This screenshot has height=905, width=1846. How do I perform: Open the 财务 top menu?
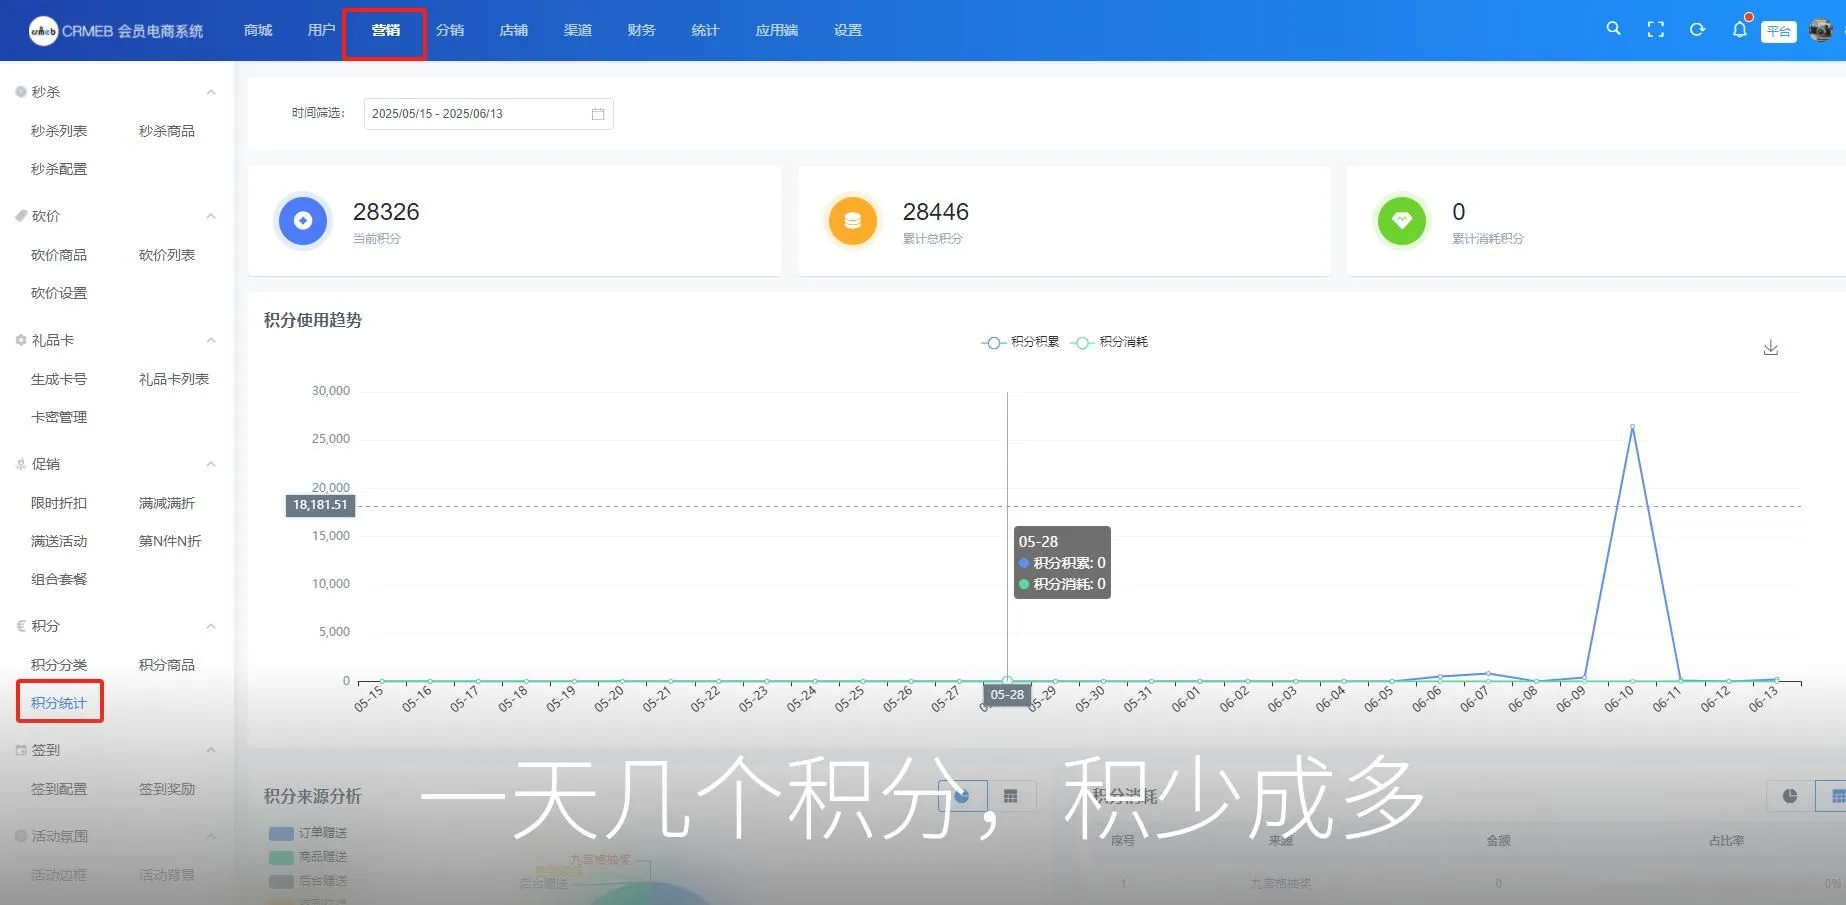[642, 30]
